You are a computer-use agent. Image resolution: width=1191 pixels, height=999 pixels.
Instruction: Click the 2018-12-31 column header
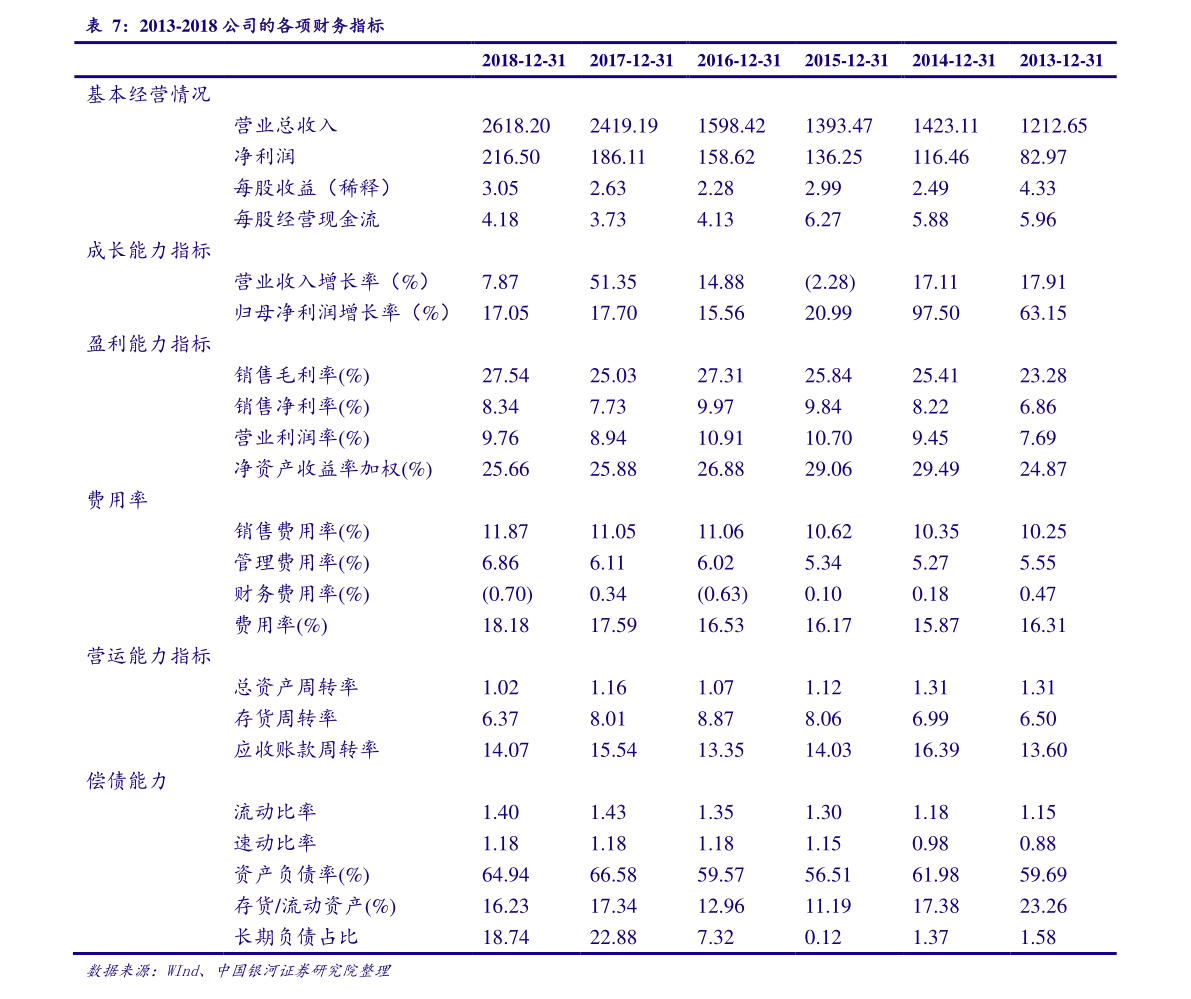[523, 61]
